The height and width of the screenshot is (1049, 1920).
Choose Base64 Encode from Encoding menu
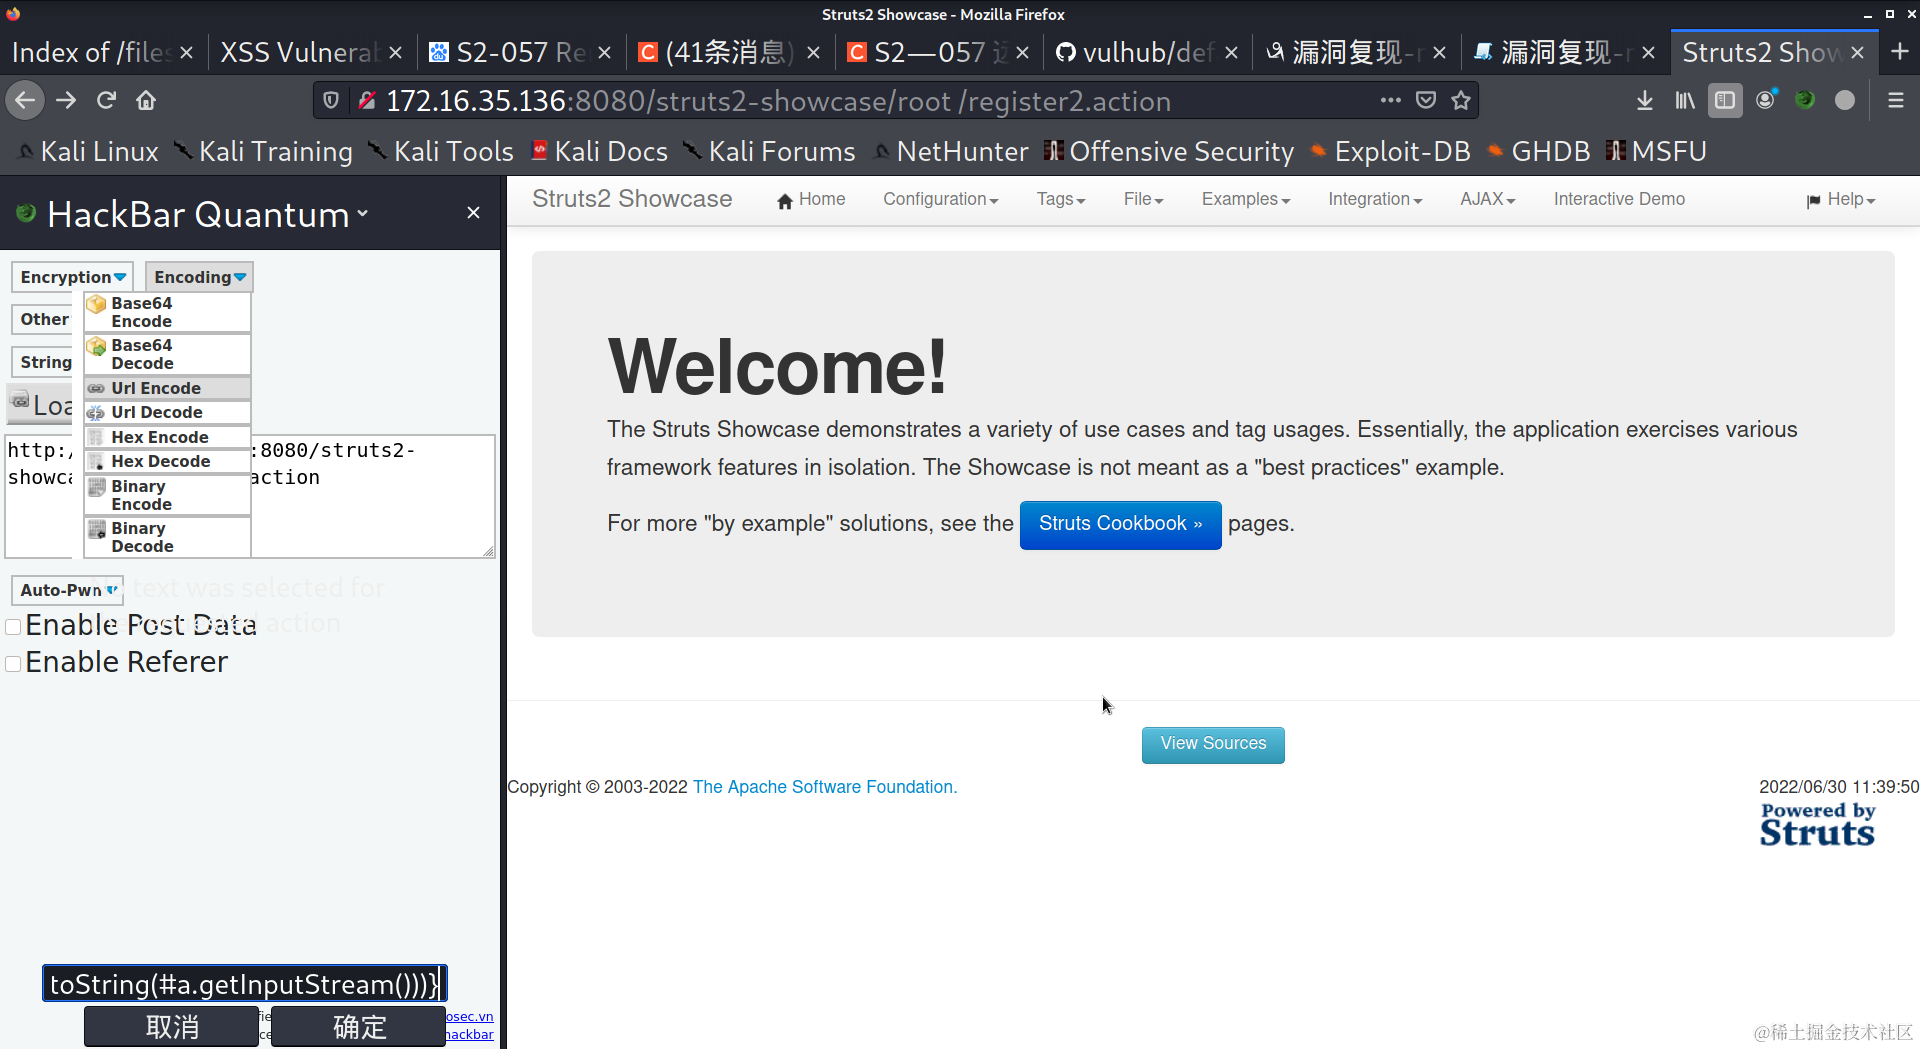[167, 312]
